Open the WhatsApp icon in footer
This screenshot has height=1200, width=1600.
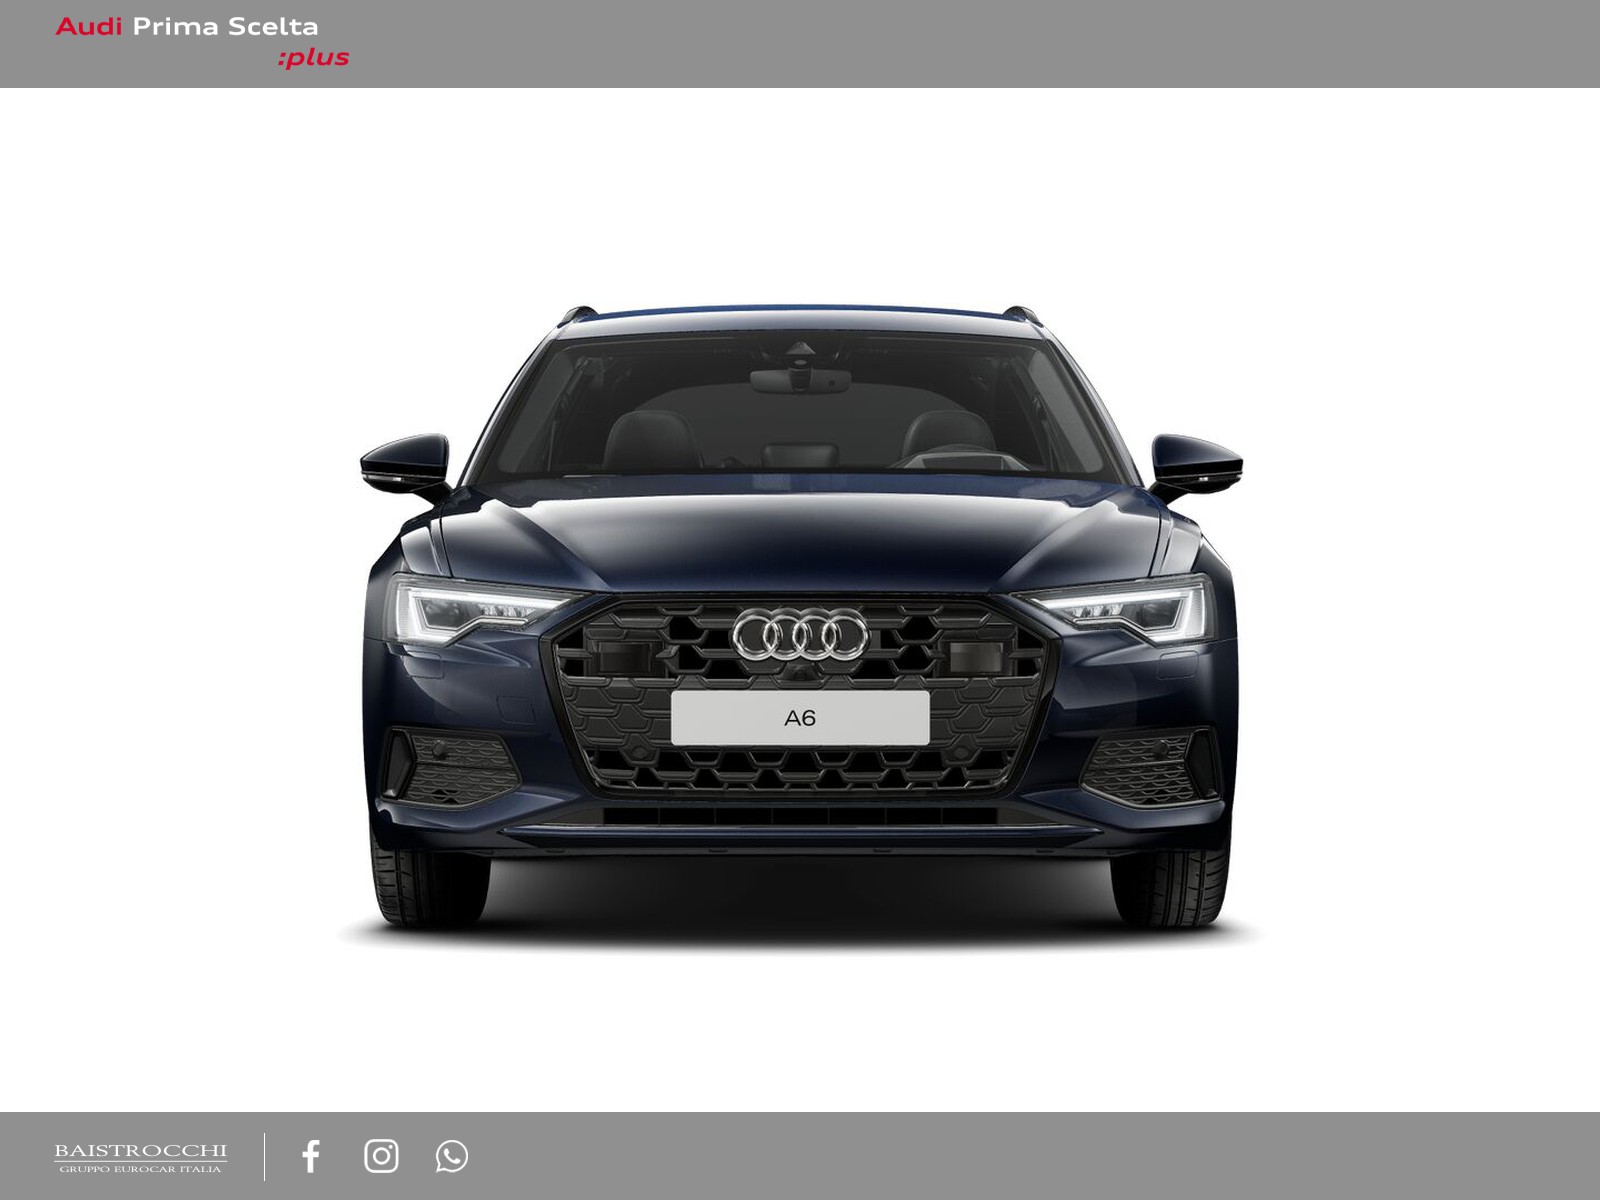point(452,1156)
